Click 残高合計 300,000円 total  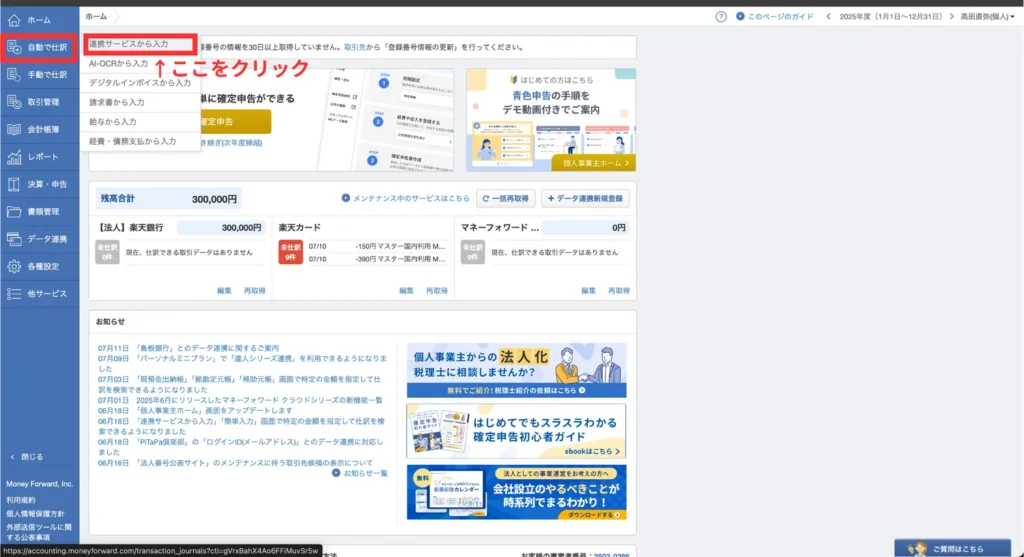168,199
